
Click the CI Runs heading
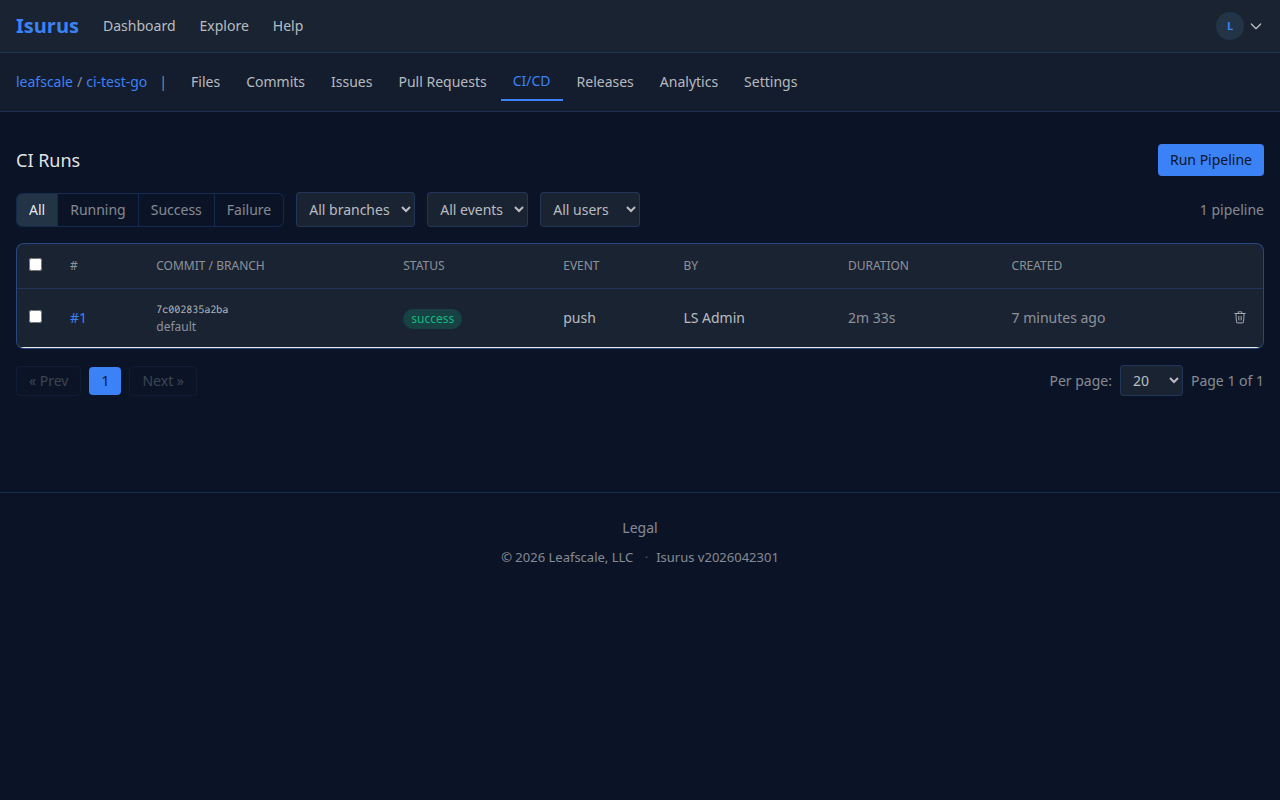point(48,160)
